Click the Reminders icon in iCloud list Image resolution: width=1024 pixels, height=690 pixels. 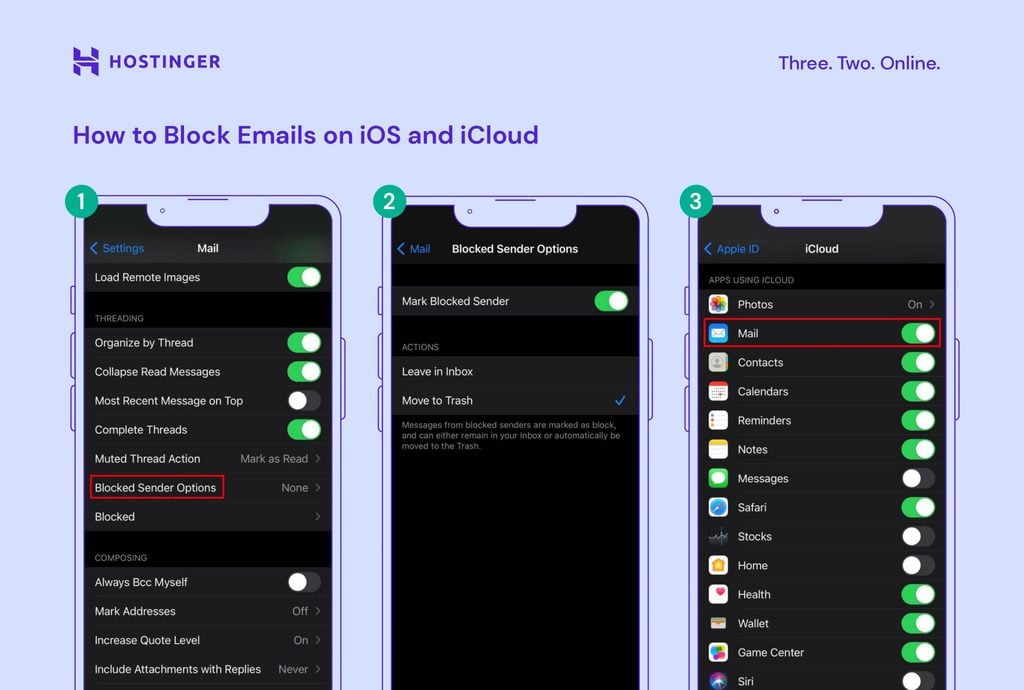coord(718,420)
